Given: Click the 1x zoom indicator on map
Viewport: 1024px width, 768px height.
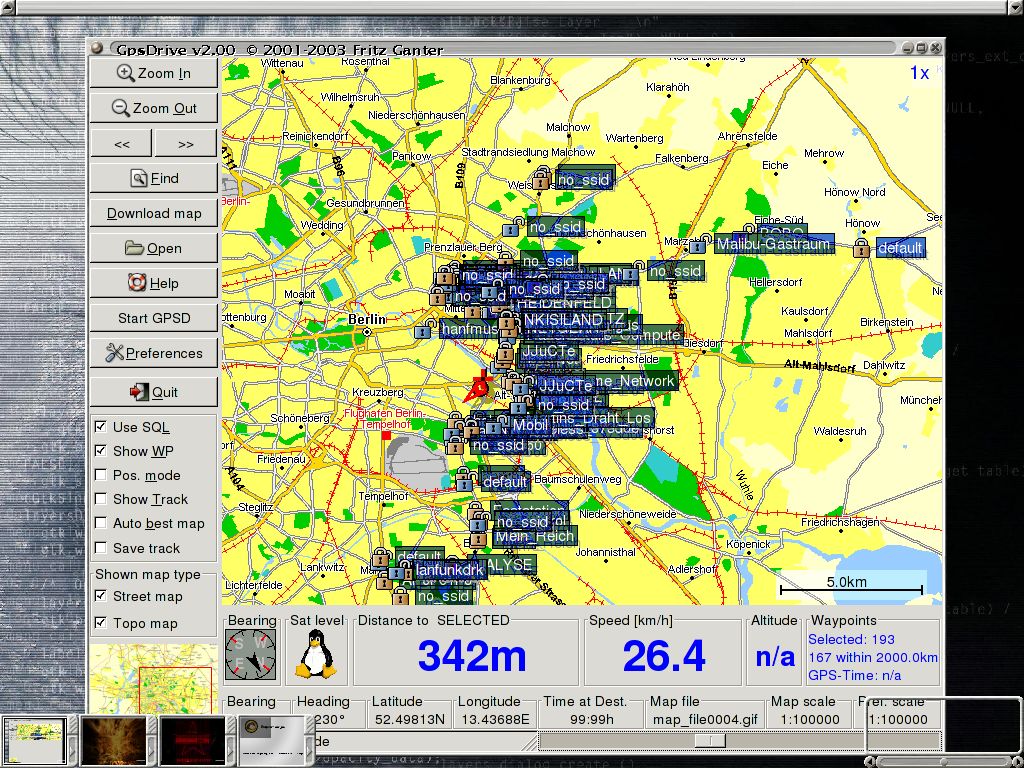Looking at the screenshot, I should coord(920,73).
